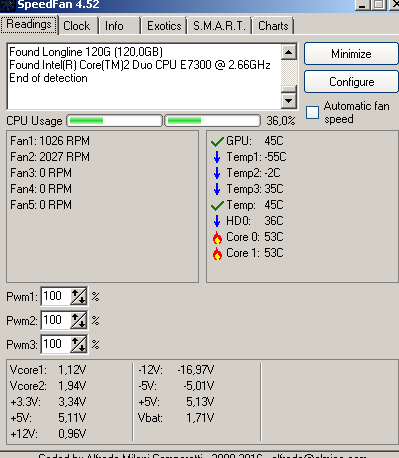Image resolution: width=399 pixels, height=458 pixels.
Task: Click the blue down arrow beside Temp3
Action: (217, 189)
